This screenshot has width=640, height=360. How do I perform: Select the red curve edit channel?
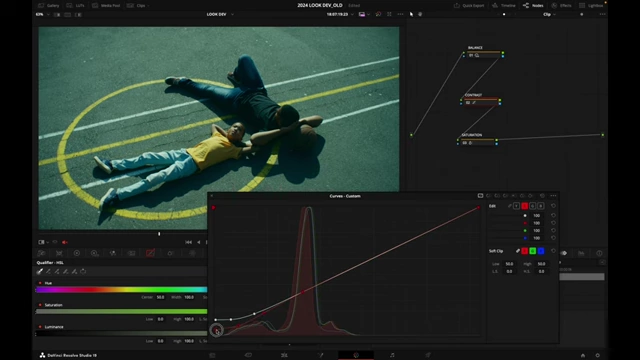(524, 206)
